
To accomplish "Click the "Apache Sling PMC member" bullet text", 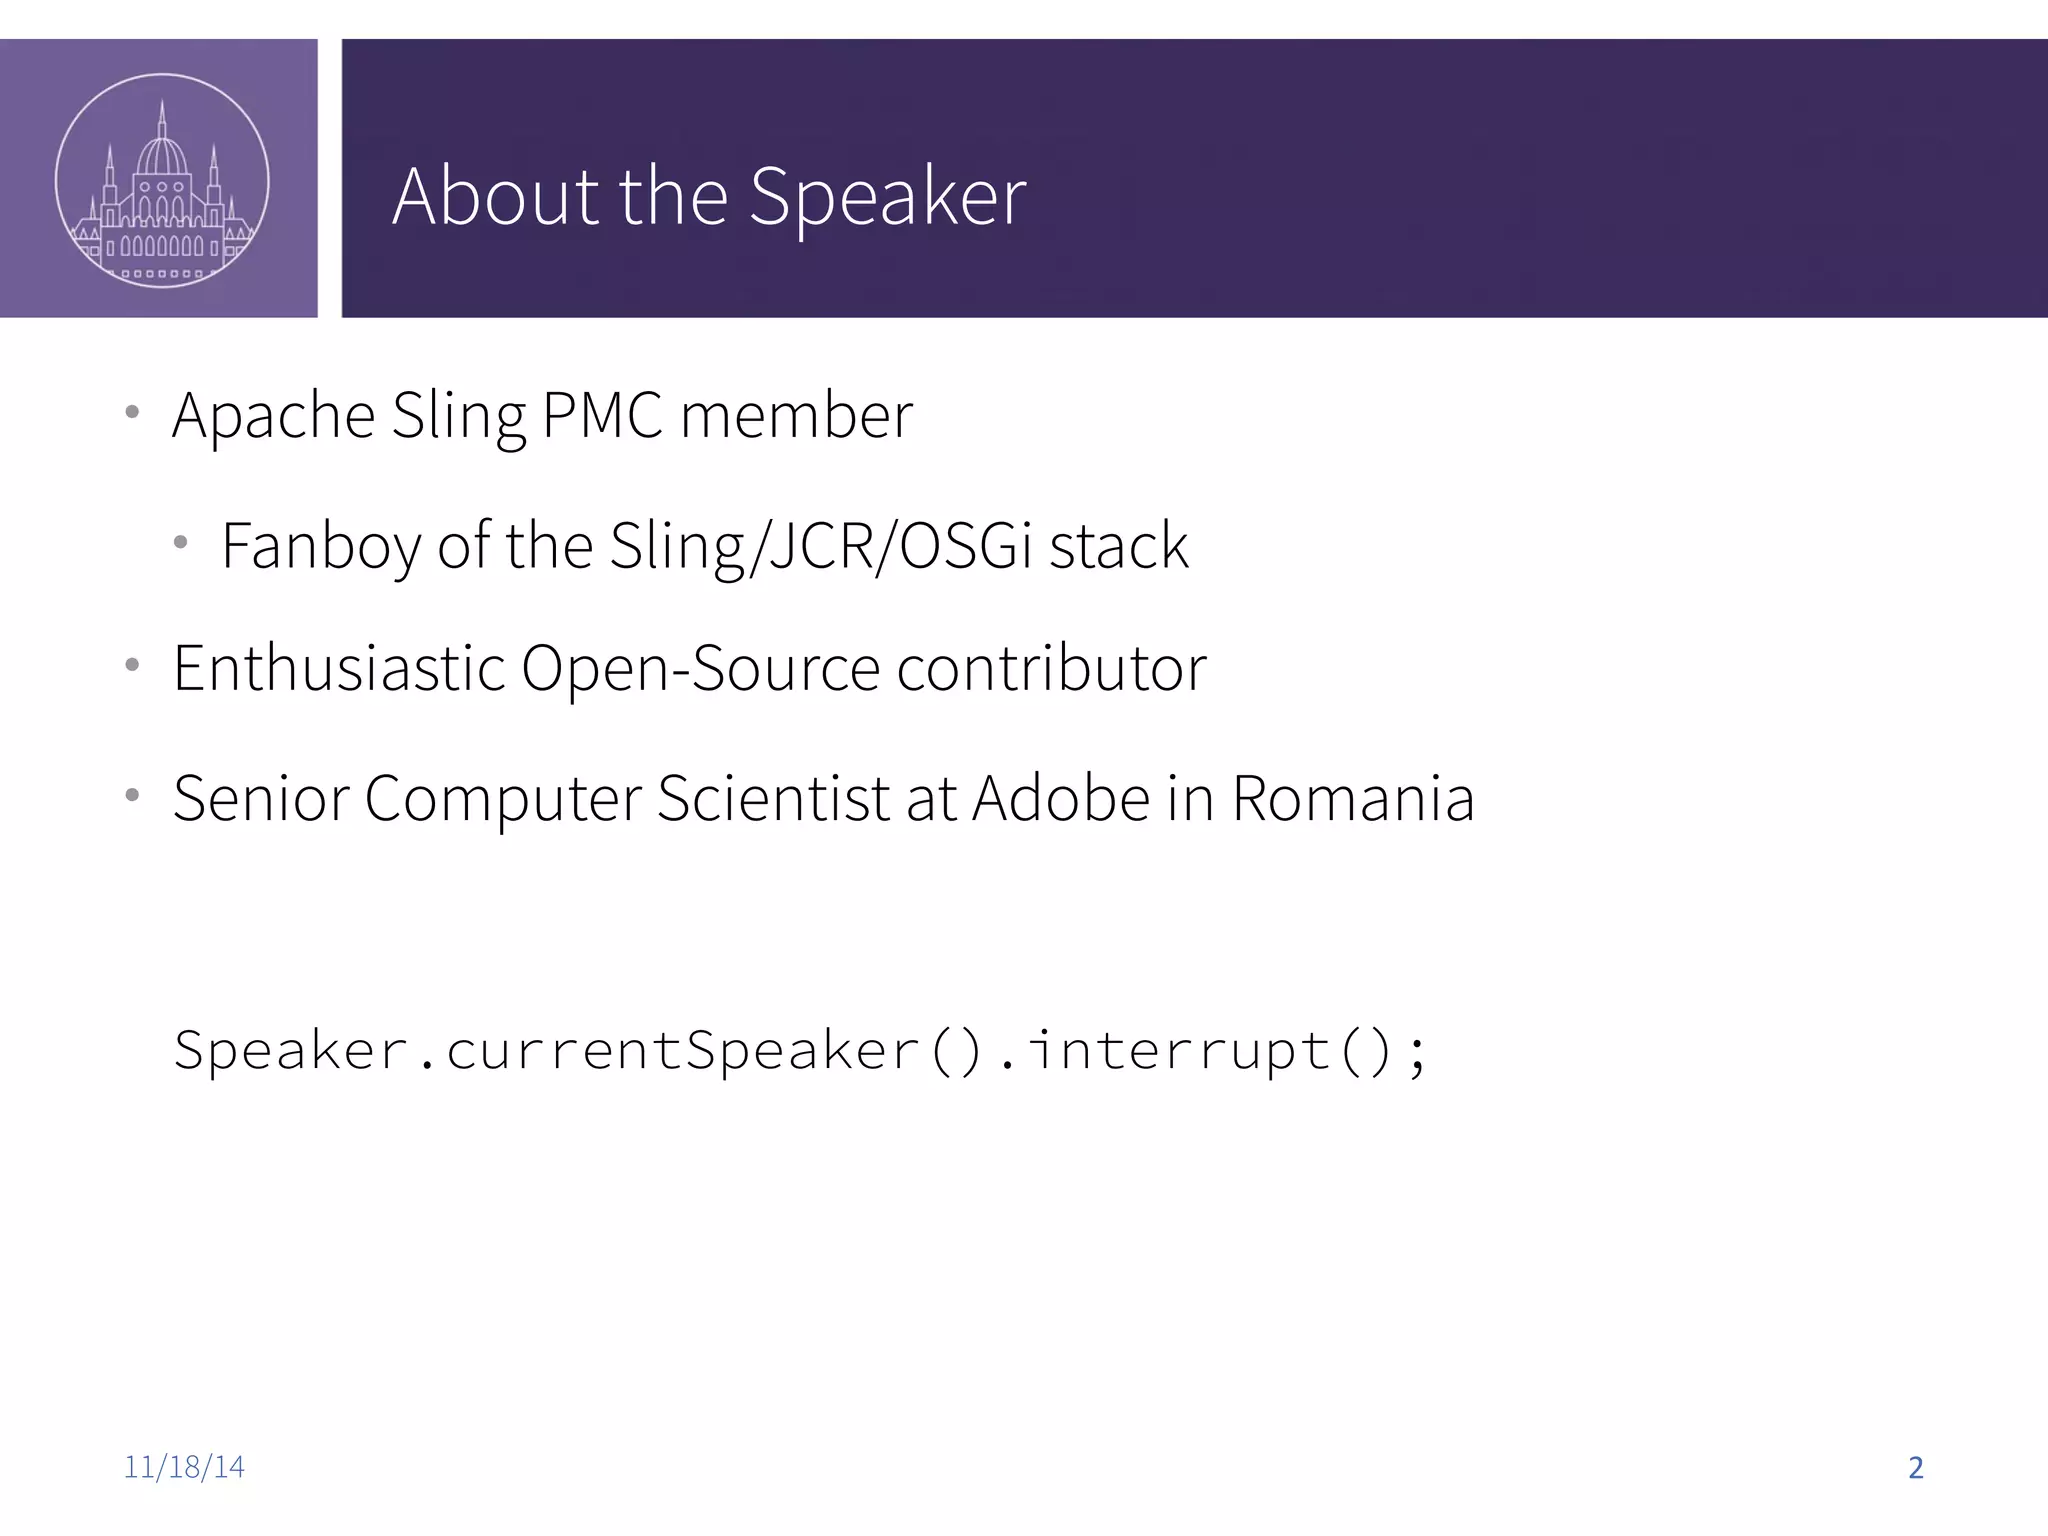I will click(x=542, y=415).
